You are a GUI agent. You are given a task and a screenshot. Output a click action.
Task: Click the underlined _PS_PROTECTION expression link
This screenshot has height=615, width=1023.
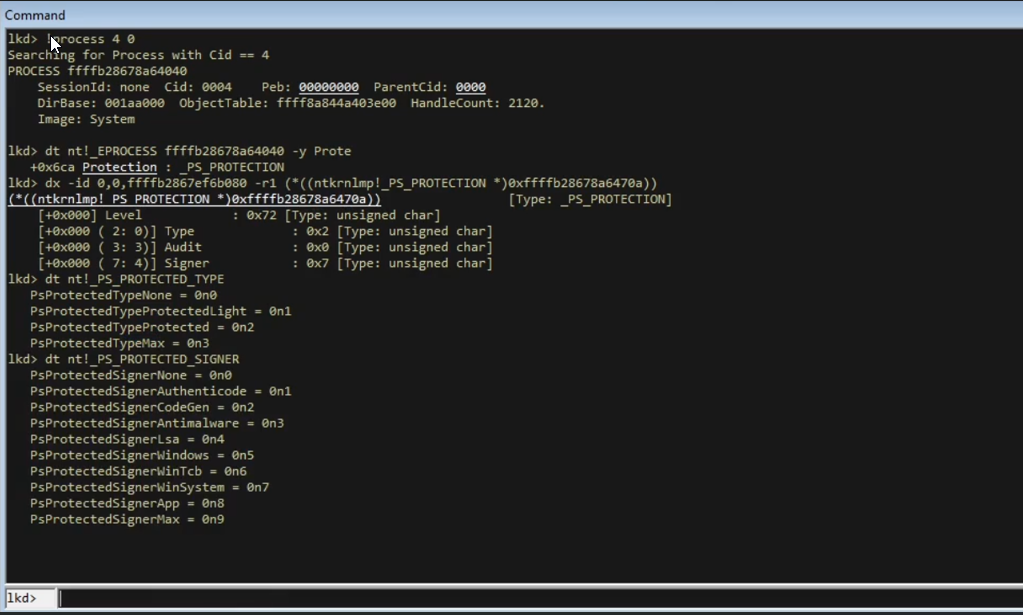[194, 199]
